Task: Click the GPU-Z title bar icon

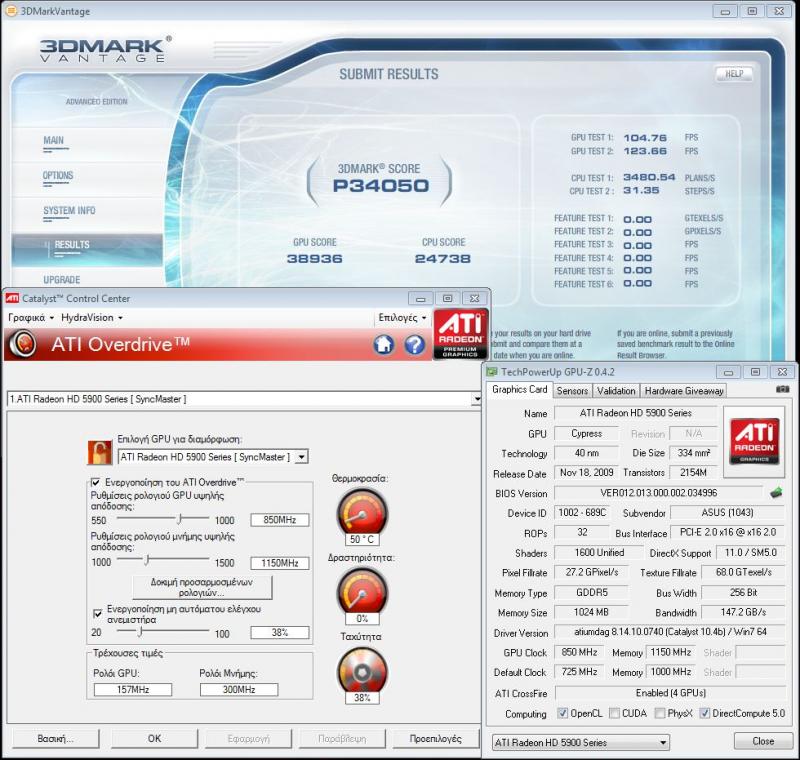Action: point(492,371)
